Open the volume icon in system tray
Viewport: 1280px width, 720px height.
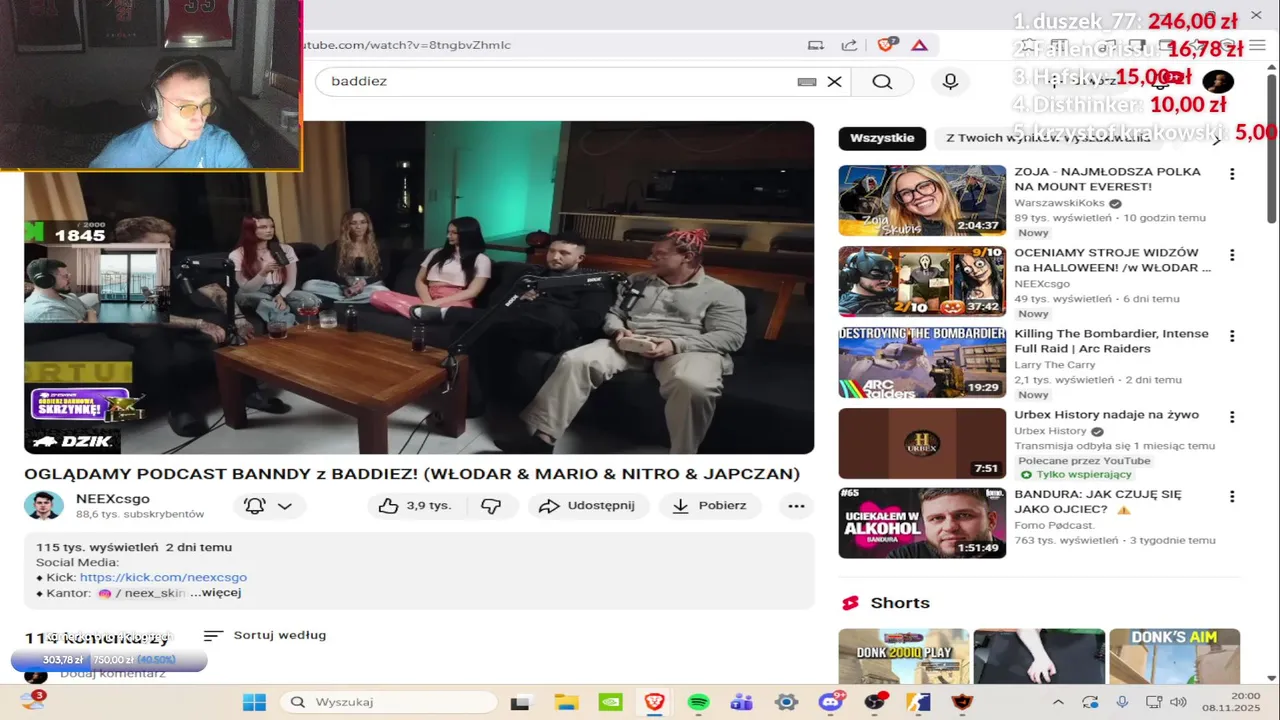click(x=1178, y=702)
